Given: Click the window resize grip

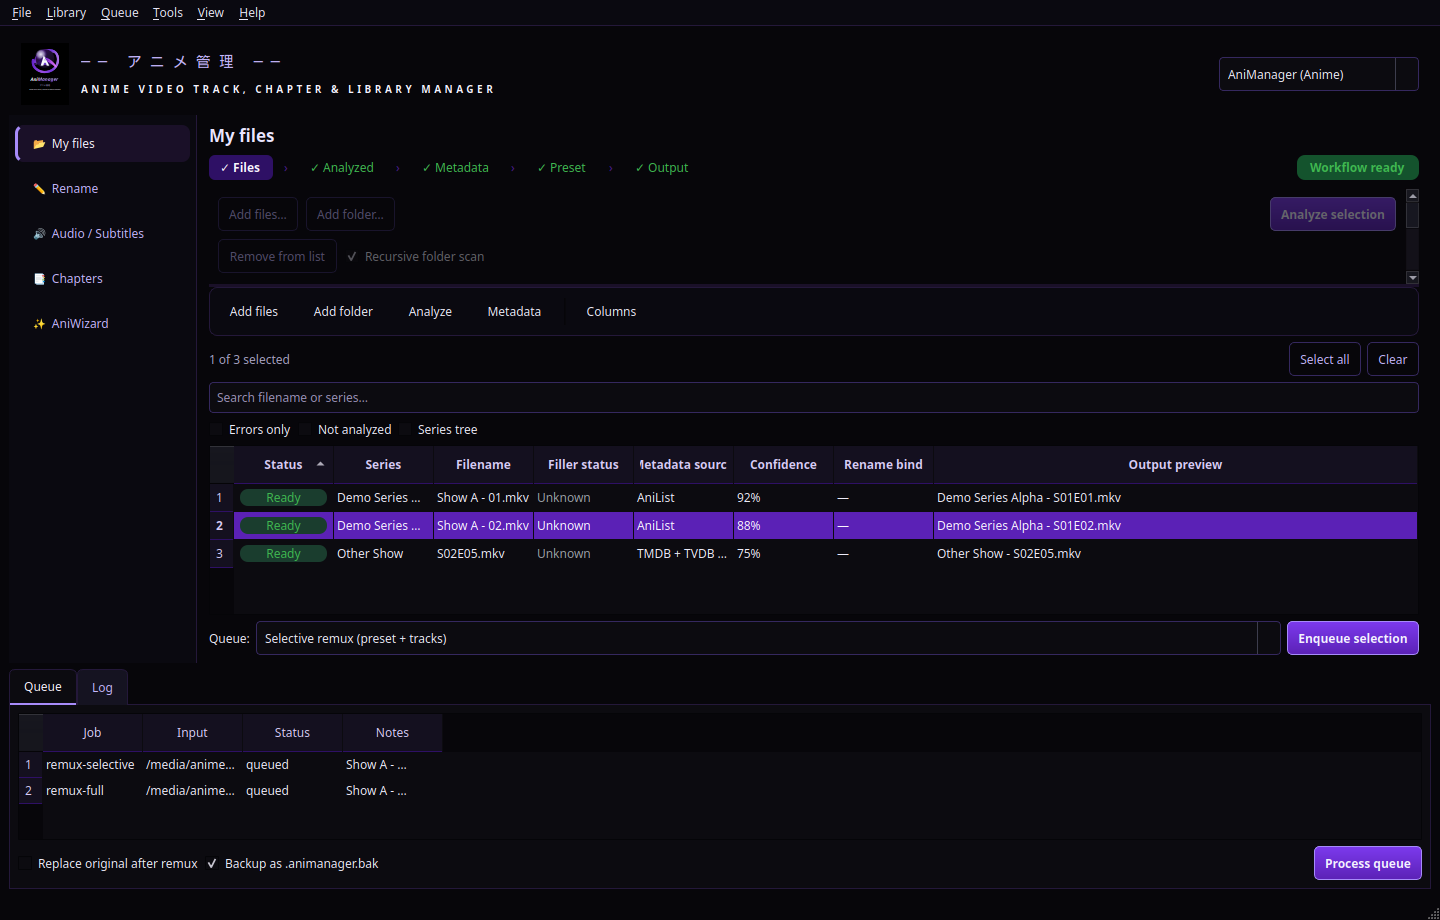Looking at the screenshot, I should point(1432,912).
